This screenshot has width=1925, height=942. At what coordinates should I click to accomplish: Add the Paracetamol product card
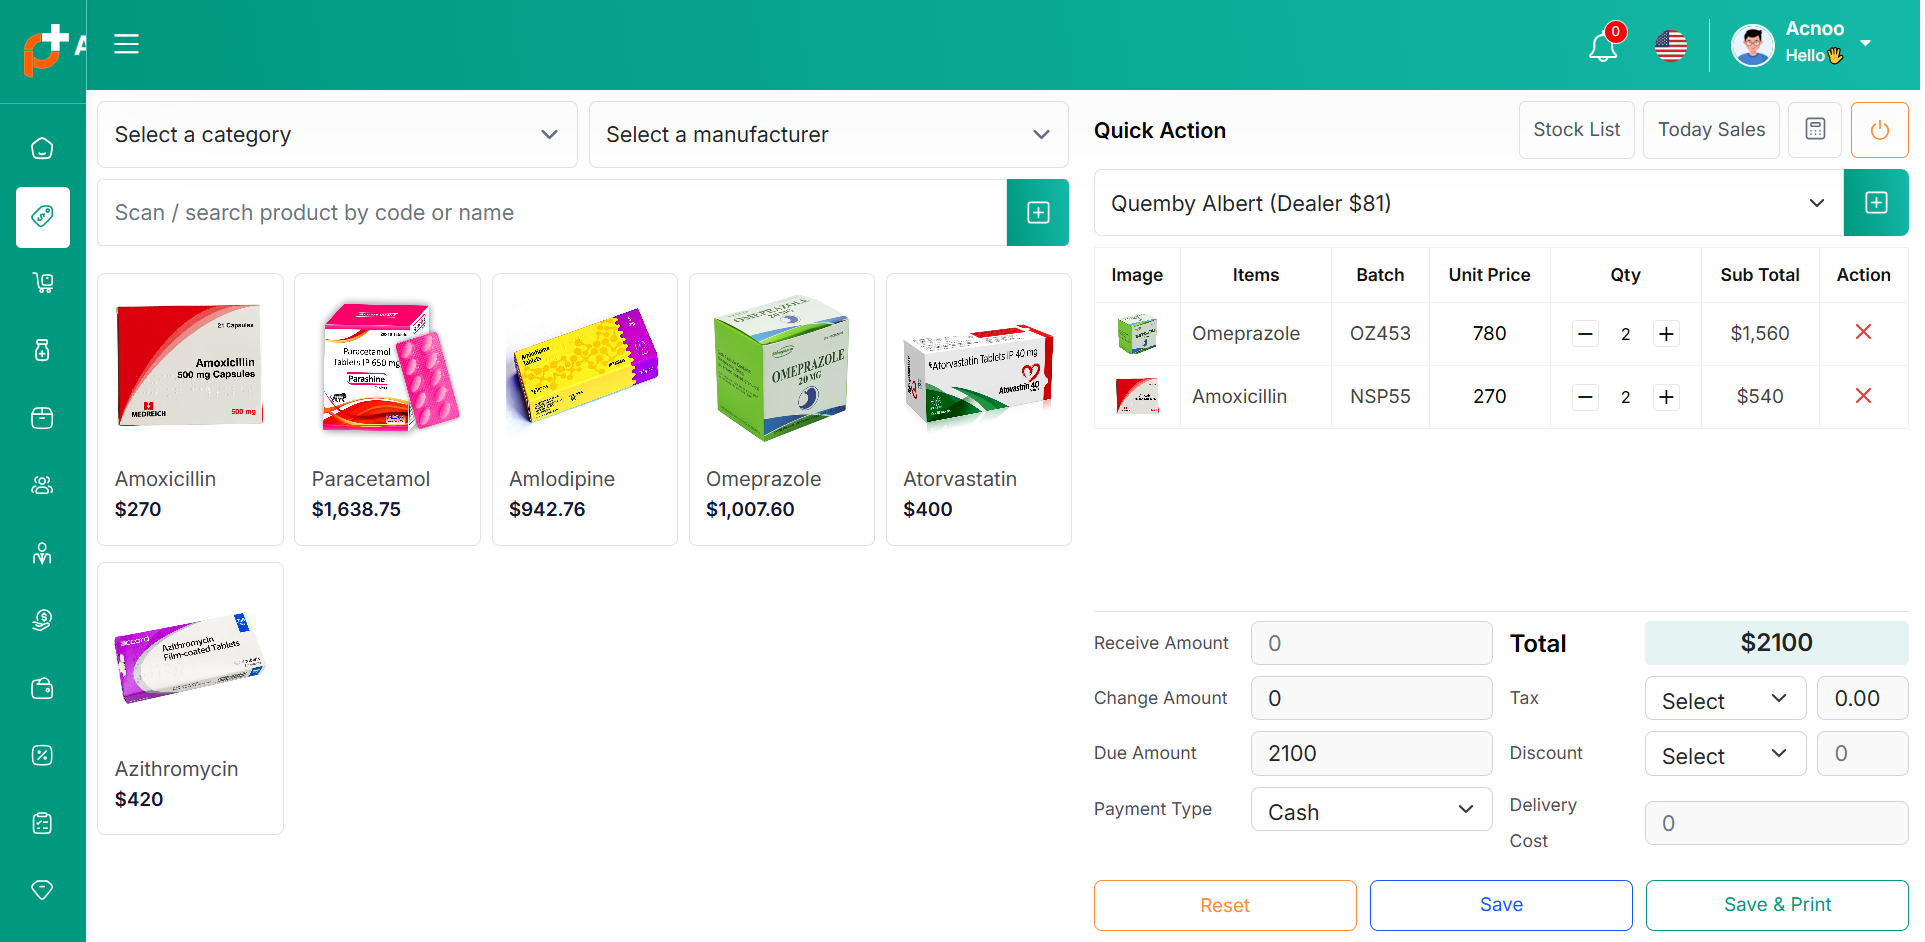tap(387, 410)
